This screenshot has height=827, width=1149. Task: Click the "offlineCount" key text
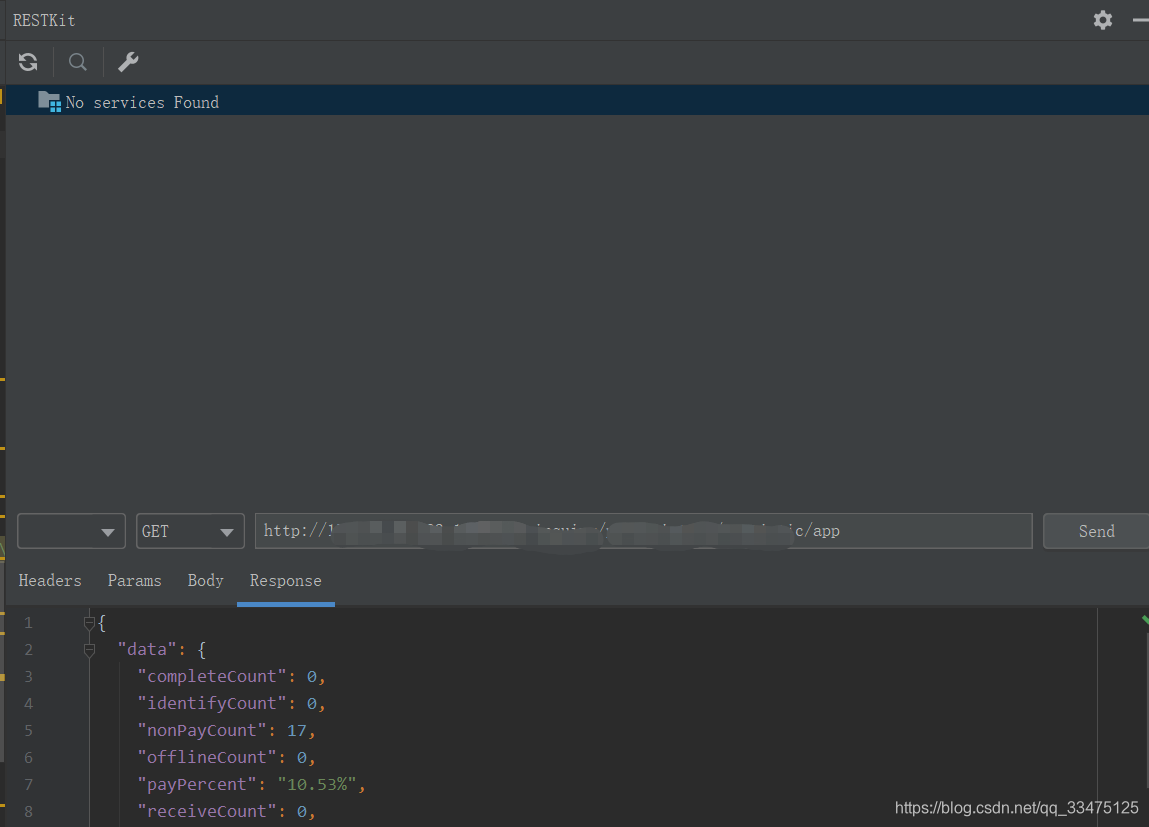207,757
